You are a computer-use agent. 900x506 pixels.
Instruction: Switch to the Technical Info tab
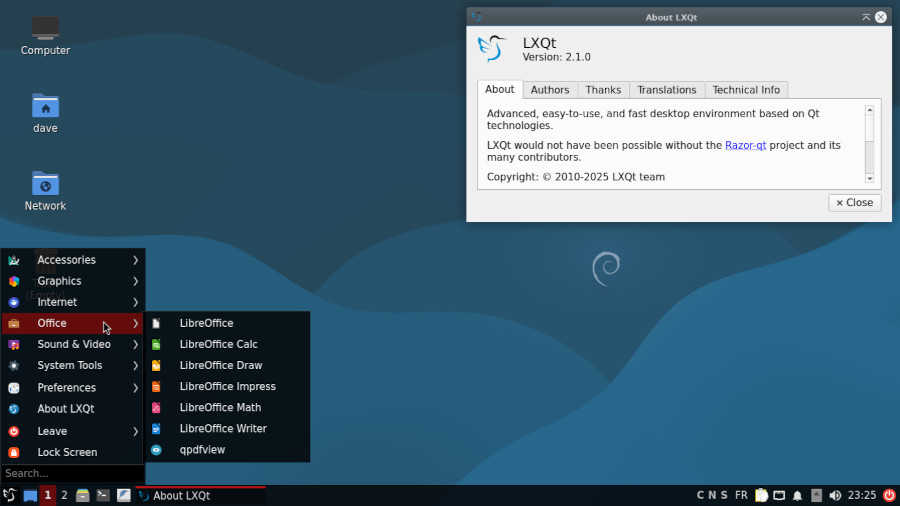(746, 90)
